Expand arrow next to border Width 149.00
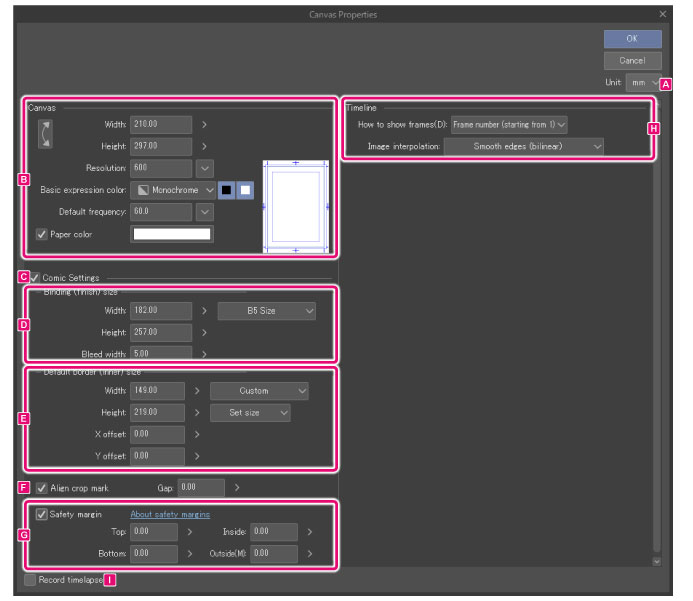 tap(197, 391)
